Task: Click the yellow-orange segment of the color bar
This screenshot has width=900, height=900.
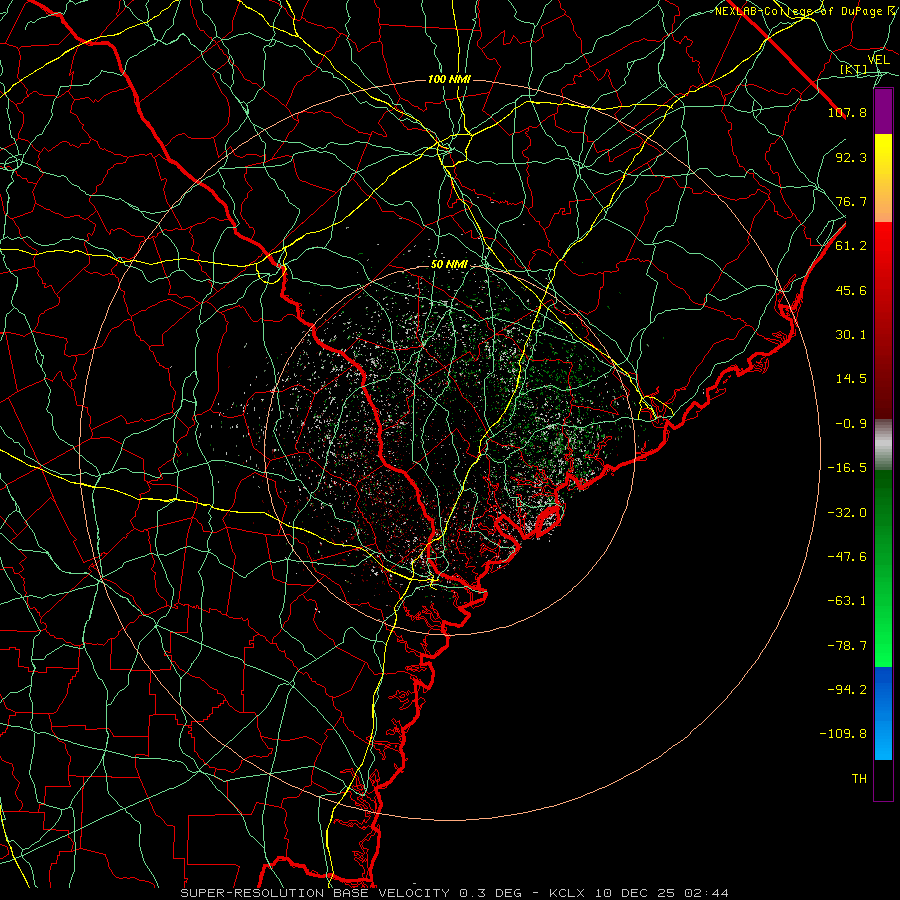Action: coord(883,178)
